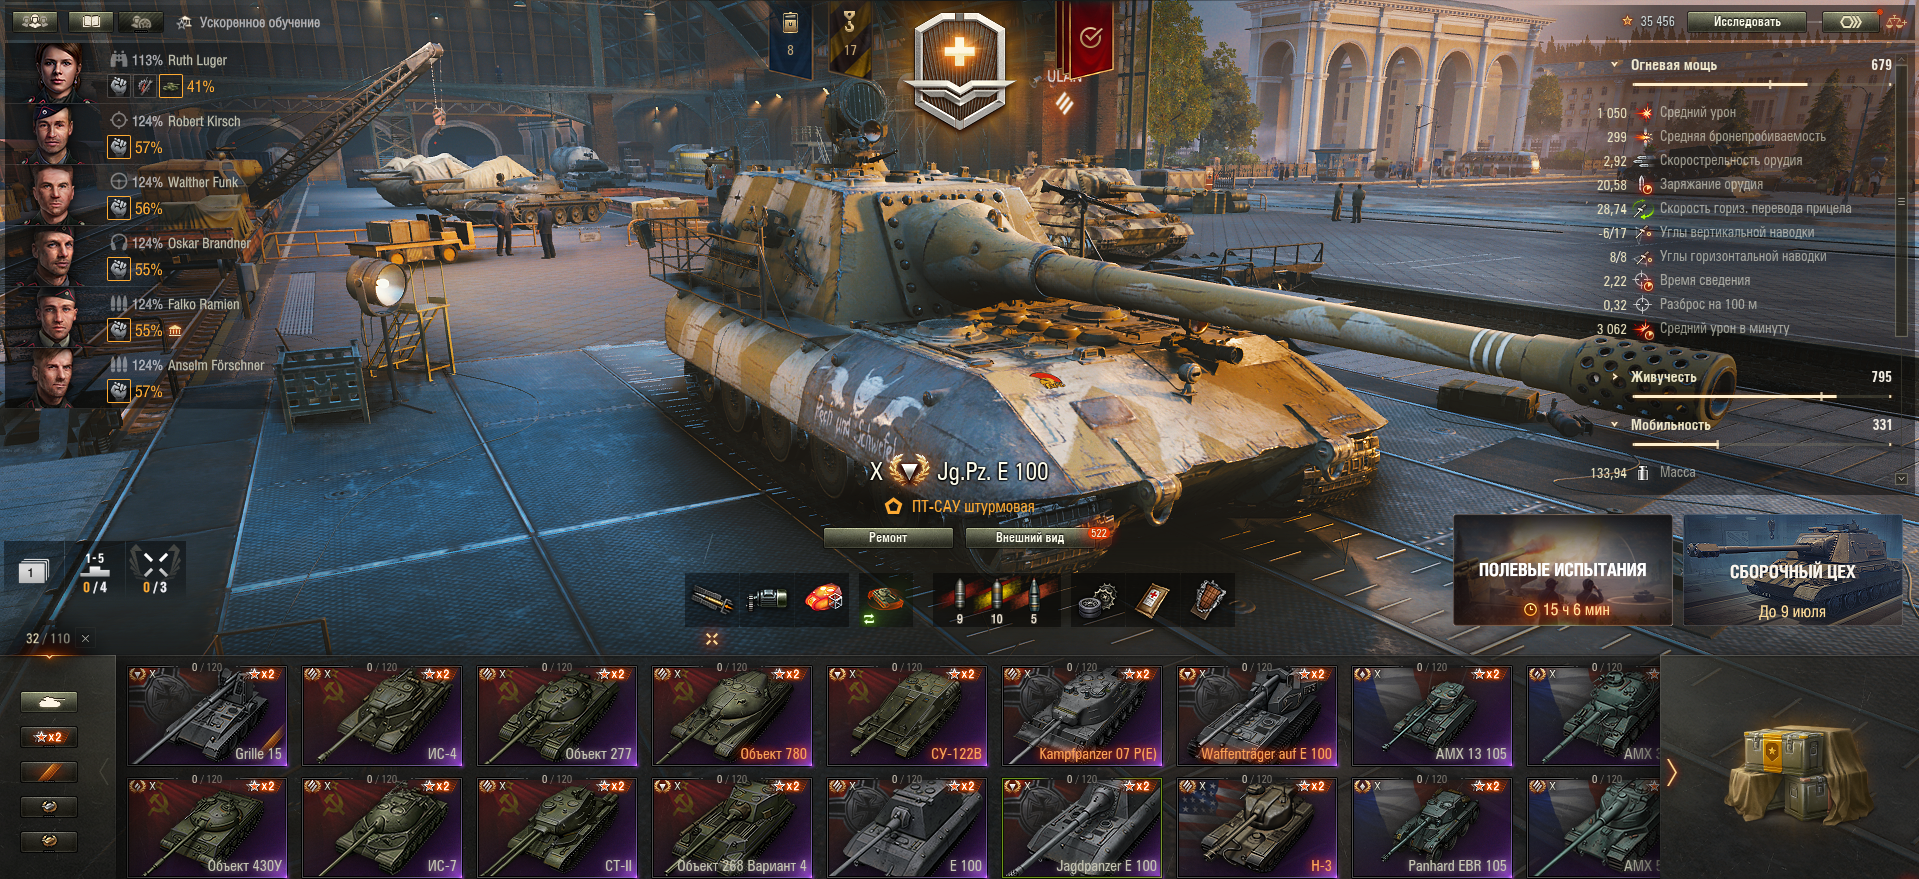Toggle the vehicle-type tank filter button
The width and height of the screenshot is (1919, 879).
pos(49,703)
